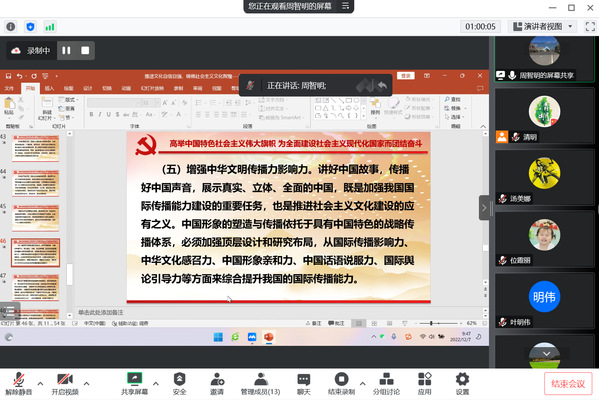Open the Settings (设置) gear icon
This screenshot has height=400, width=599.
click(462, 379)
